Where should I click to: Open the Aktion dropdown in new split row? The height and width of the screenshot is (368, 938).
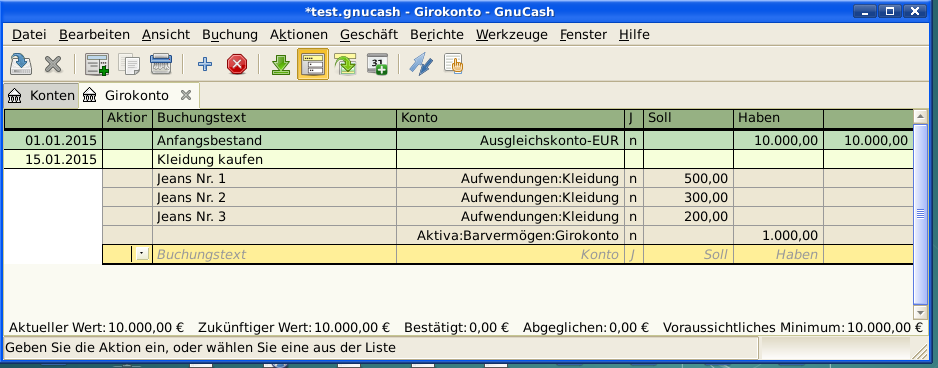pyautogui.click(x=142, y=254)
